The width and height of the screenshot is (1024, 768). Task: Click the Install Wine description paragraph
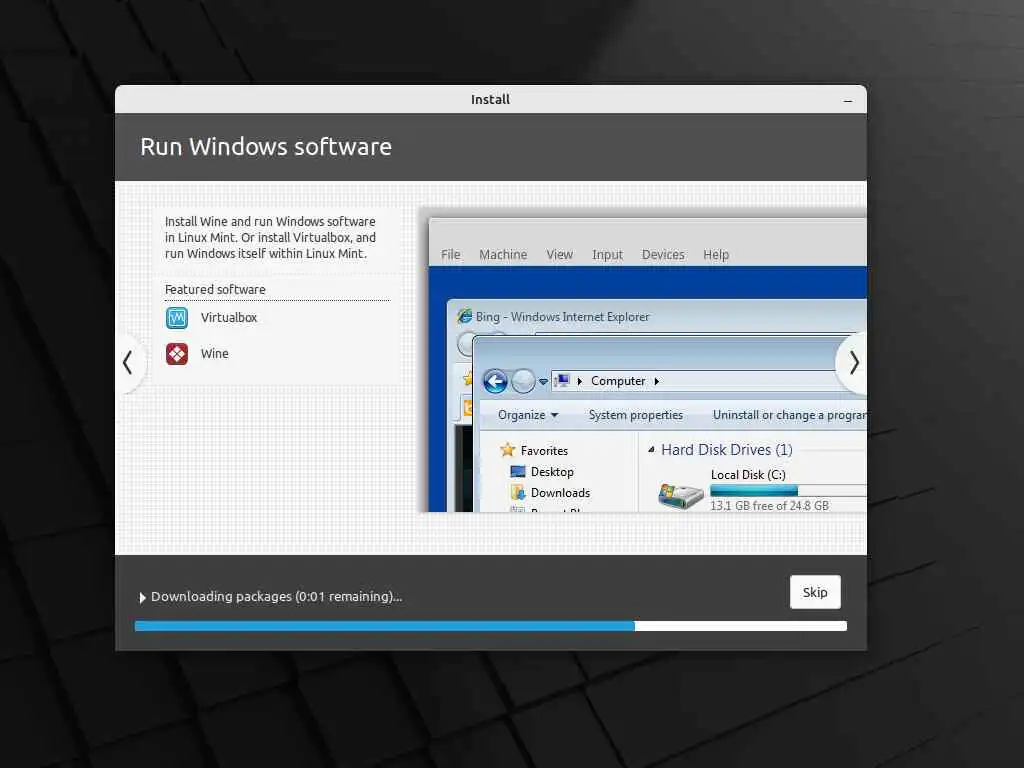270,238
